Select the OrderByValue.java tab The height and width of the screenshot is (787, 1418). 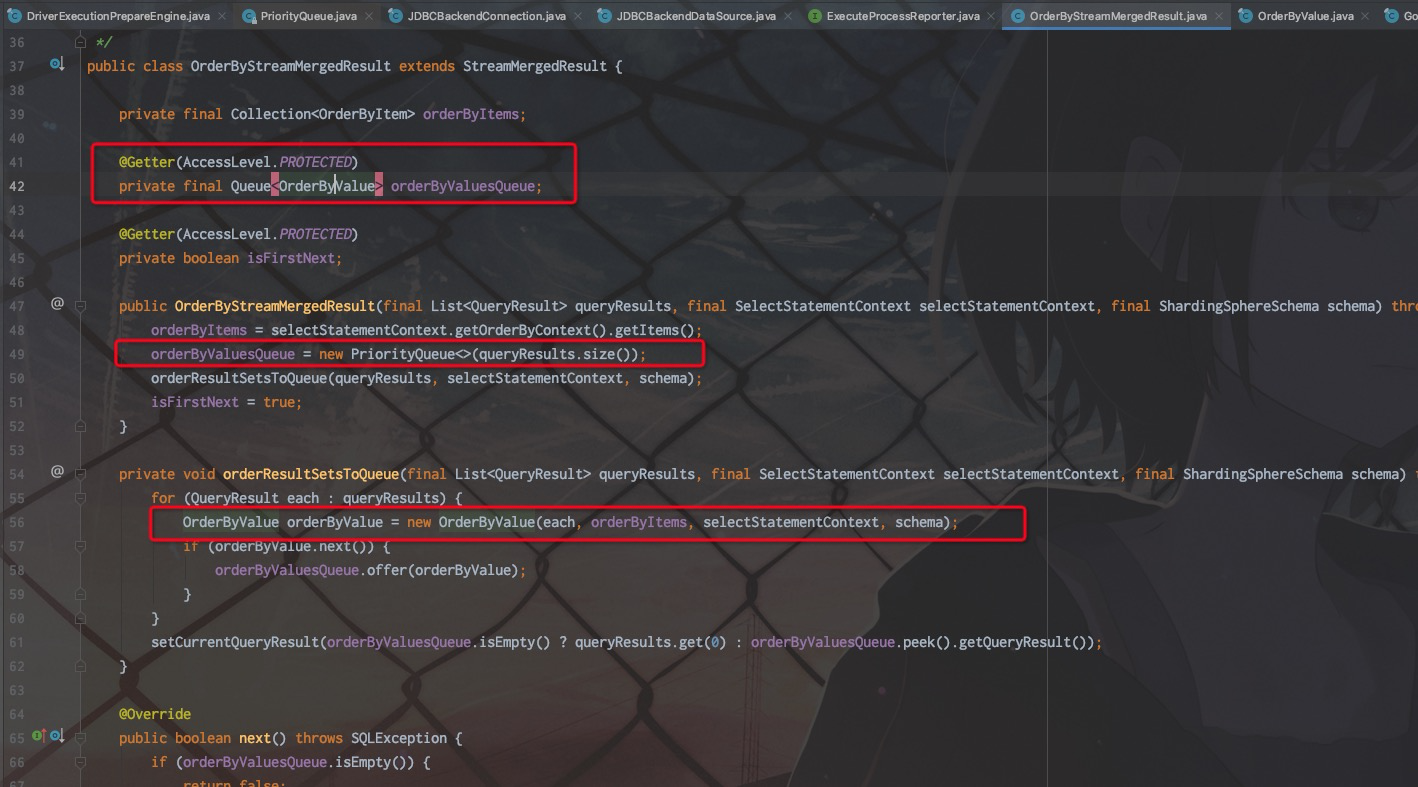(x=1305, y=16)
